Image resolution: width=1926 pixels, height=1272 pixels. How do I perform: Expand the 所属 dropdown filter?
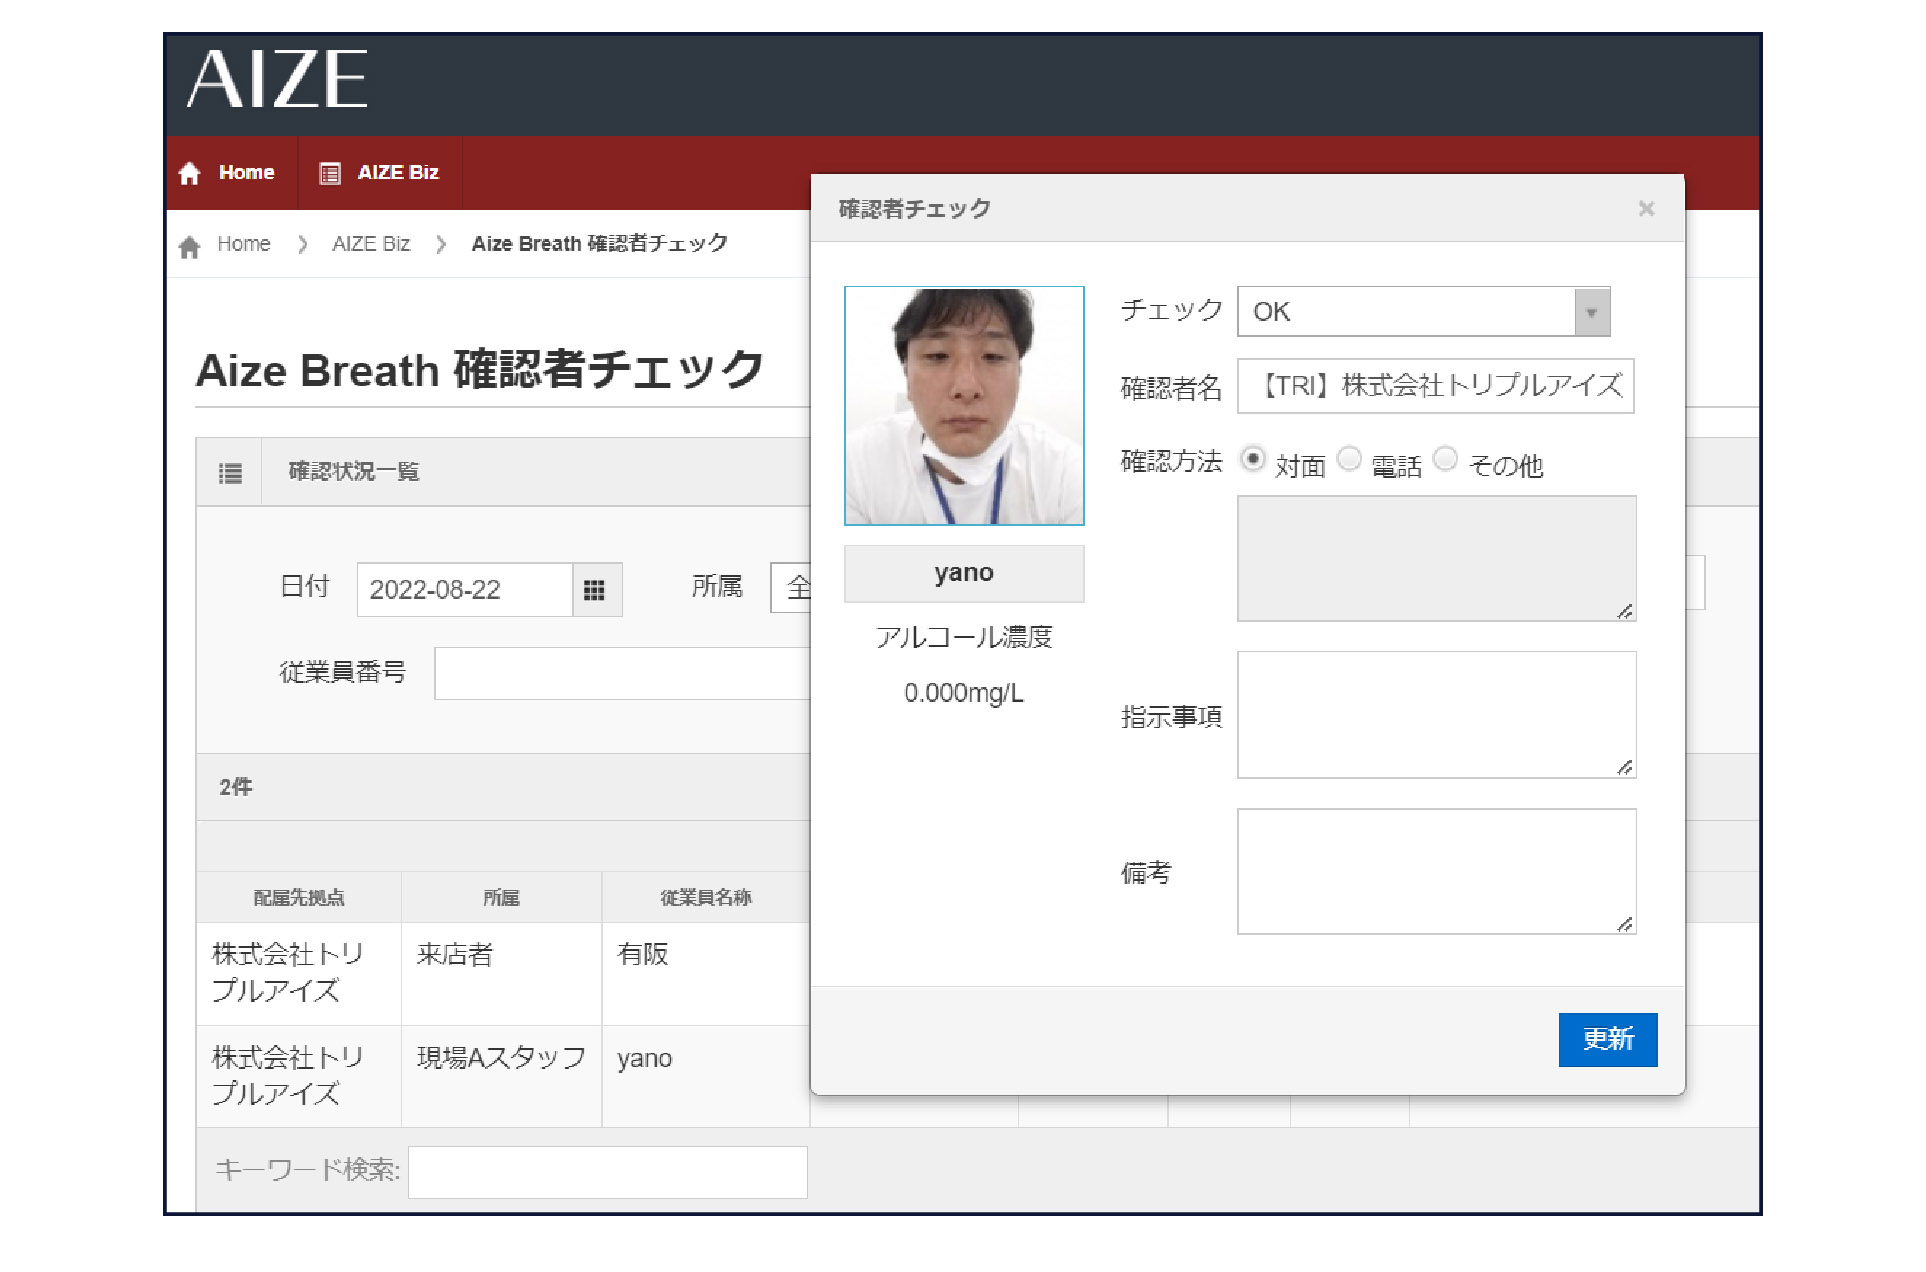pos(791,588)
